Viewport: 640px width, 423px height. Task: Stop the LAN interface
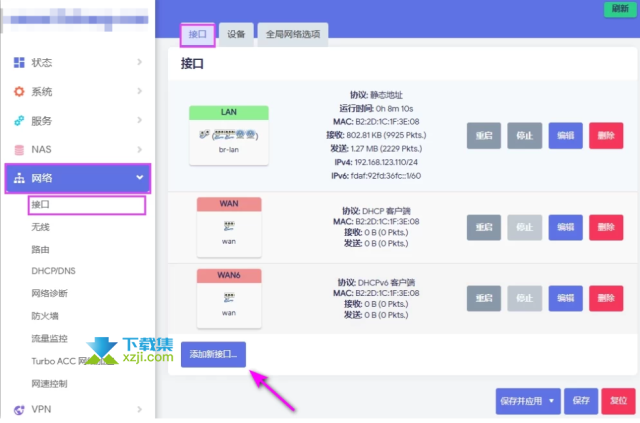tap(524, 136)
